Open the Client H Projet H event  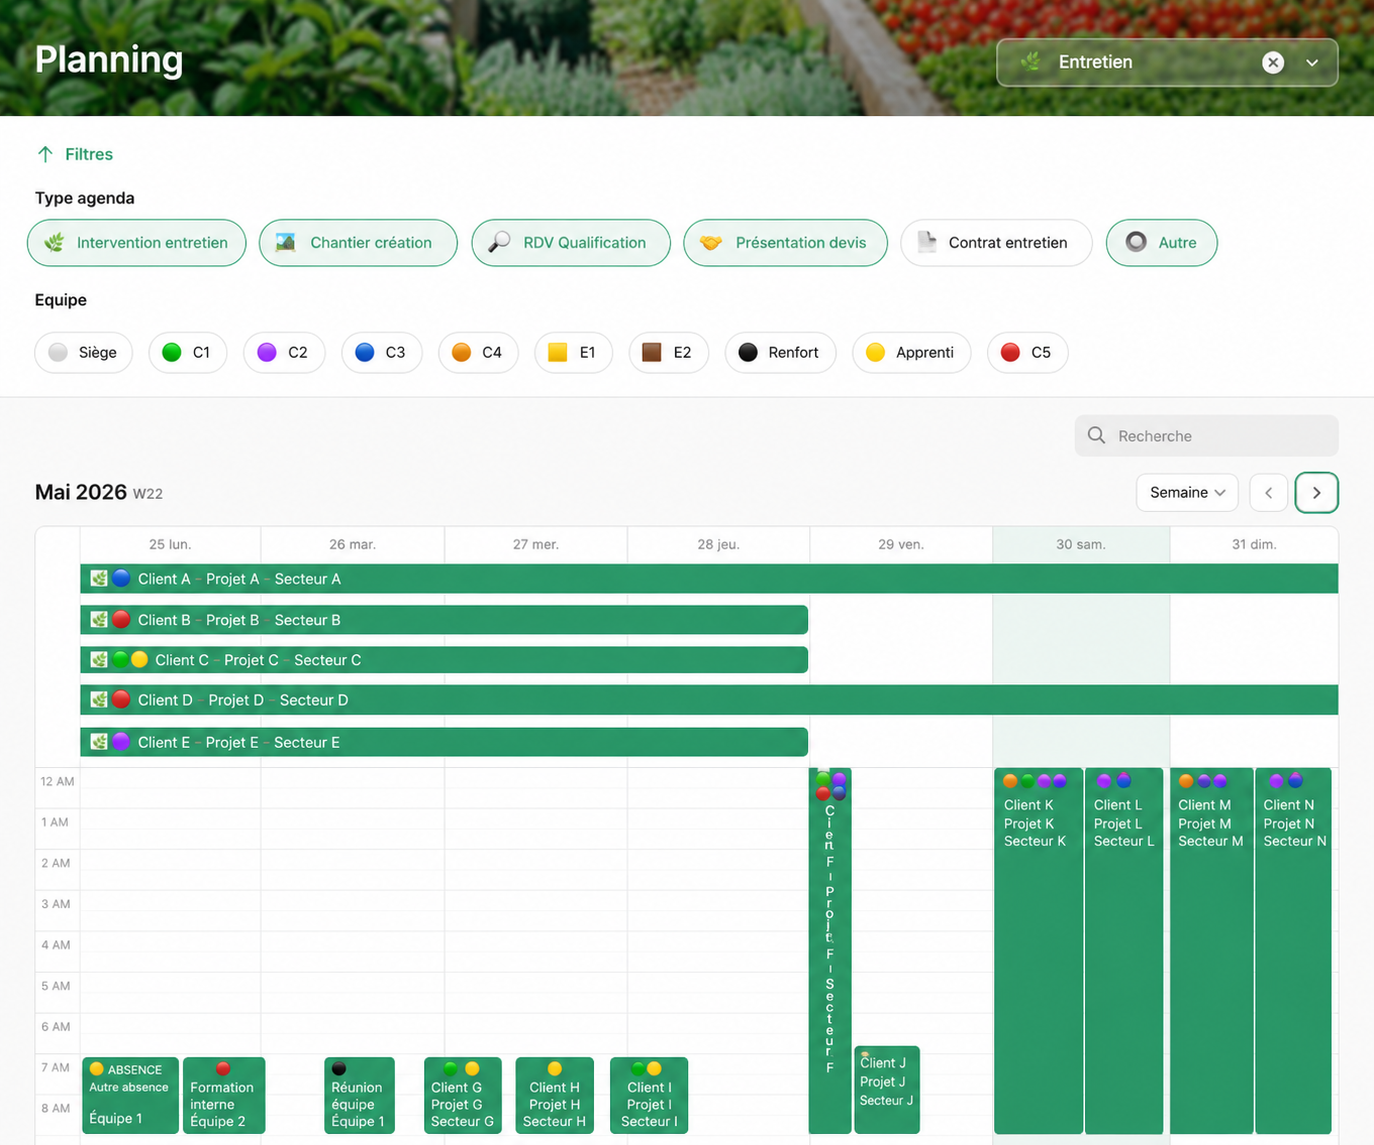pos(555,1095)
